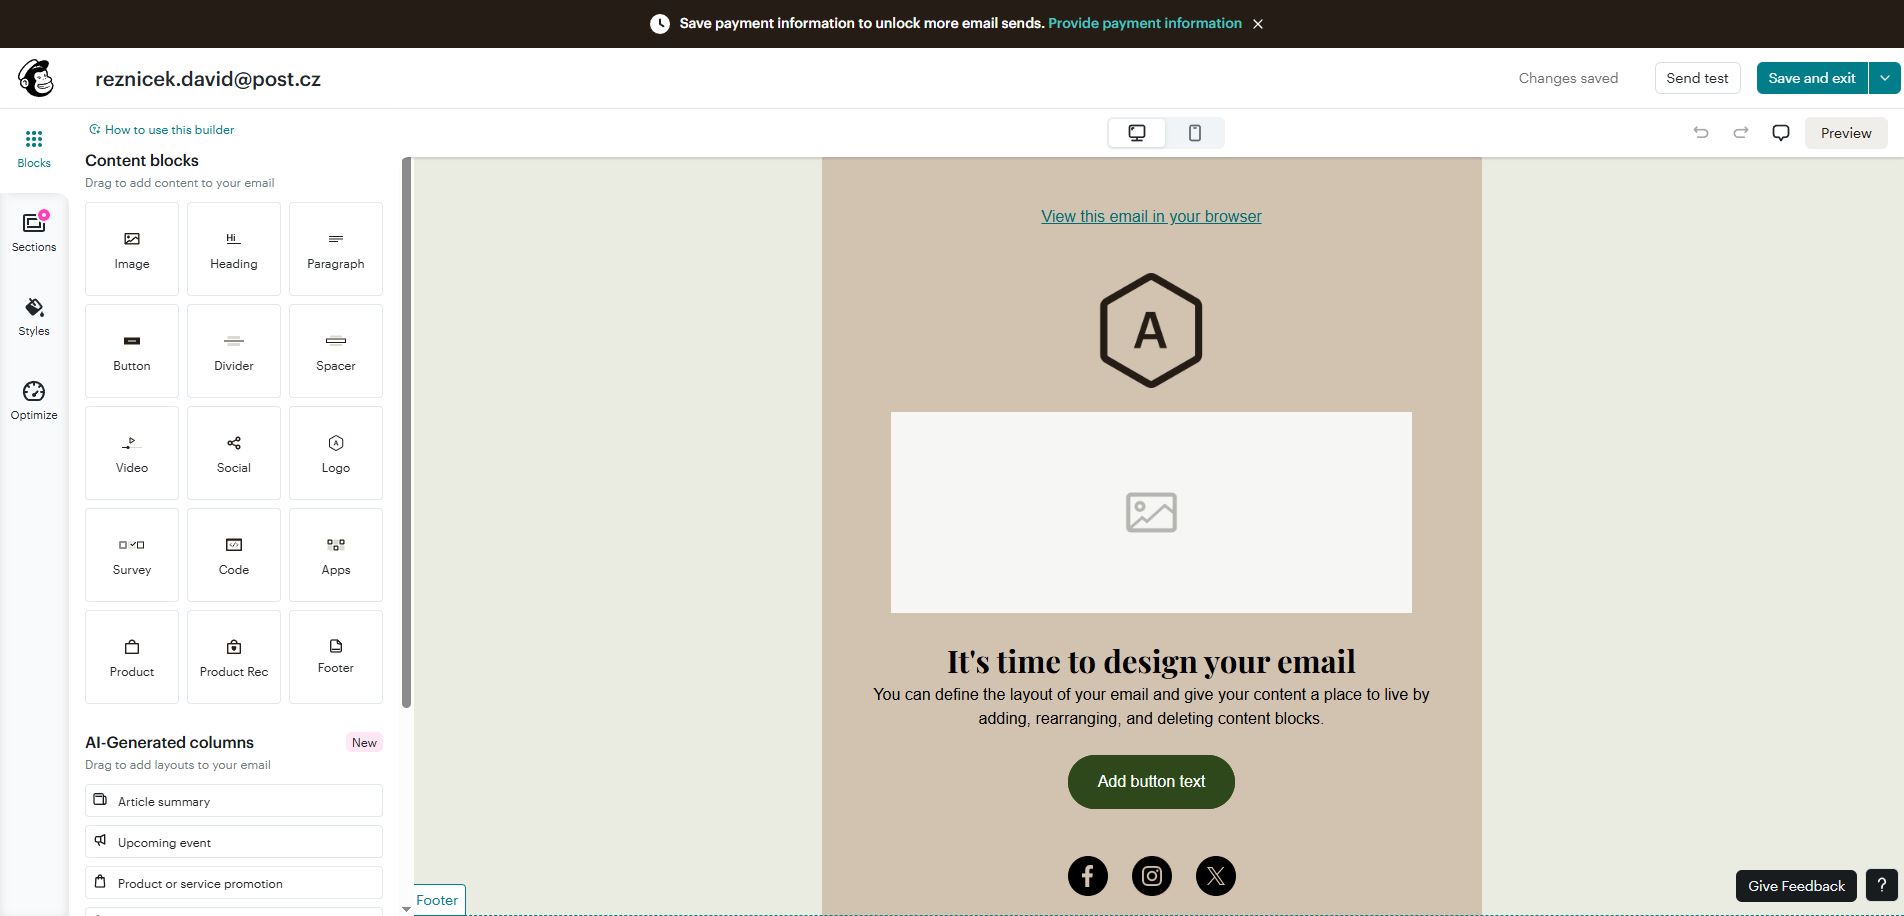Click the X social icon in the email
Screen dimensions: 1904x916
pyautogui.click(x=1216, y=876)
